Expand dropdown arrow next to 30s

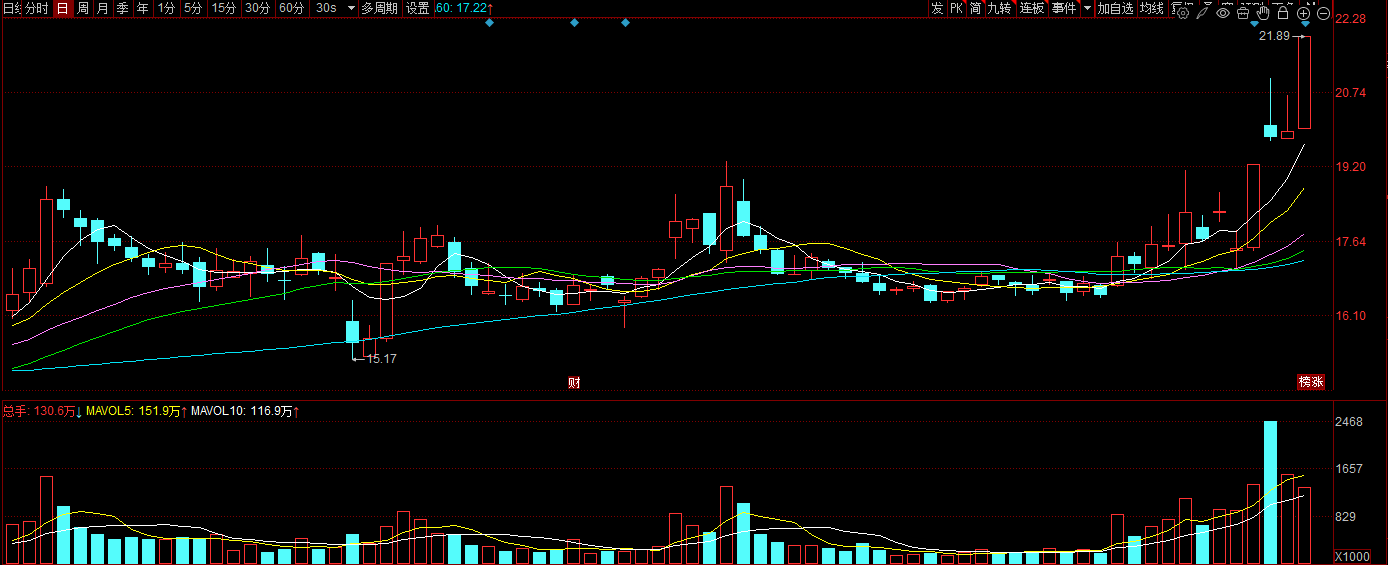tap(350, 8)
